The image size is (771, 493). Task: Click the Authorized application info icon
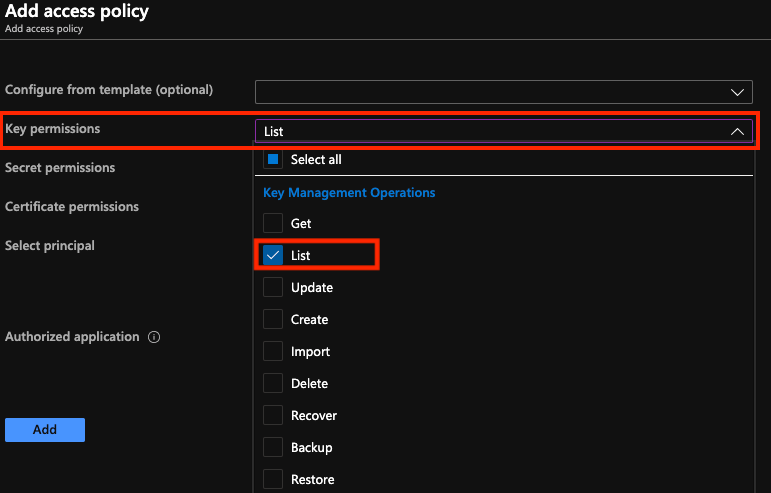[154, 338]
